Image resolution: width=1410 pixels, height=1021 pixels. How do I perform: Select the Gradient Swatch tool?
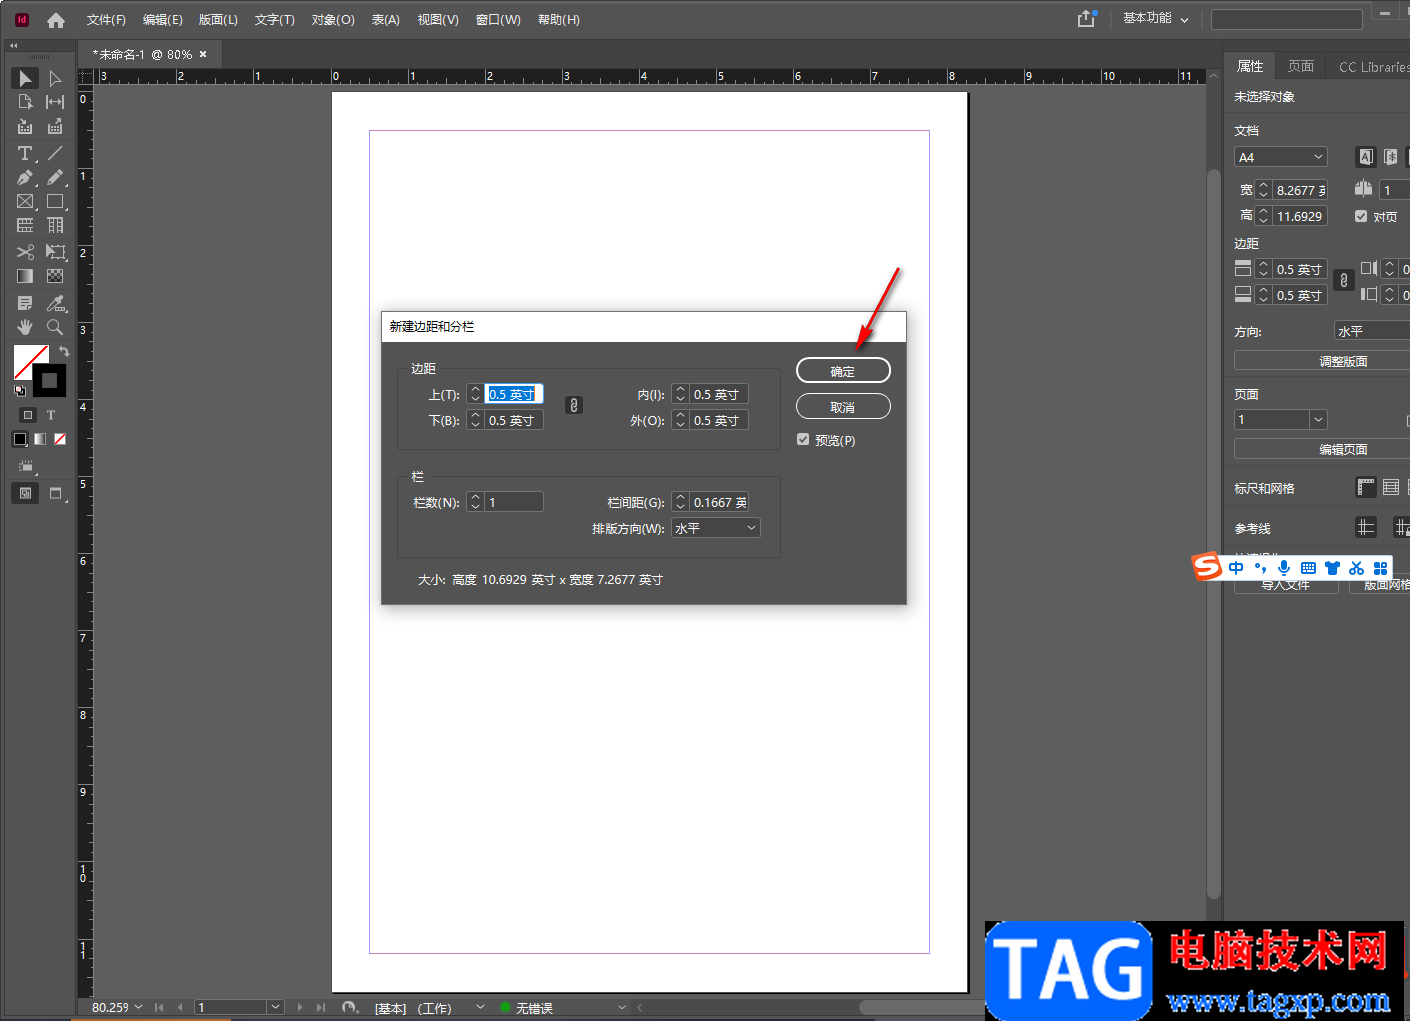point(25,276)
